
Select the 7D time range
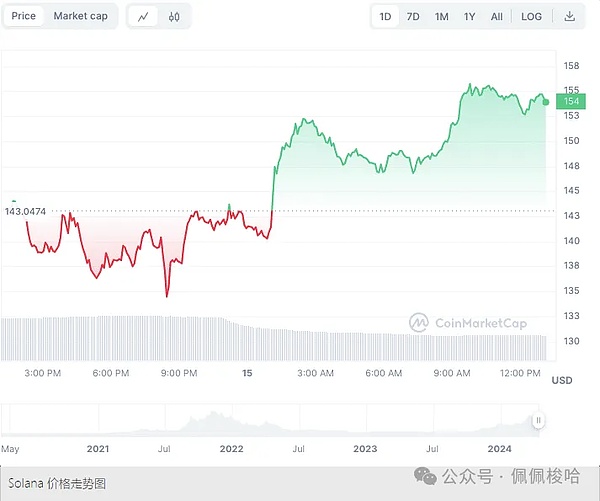[x=413, y=16]
